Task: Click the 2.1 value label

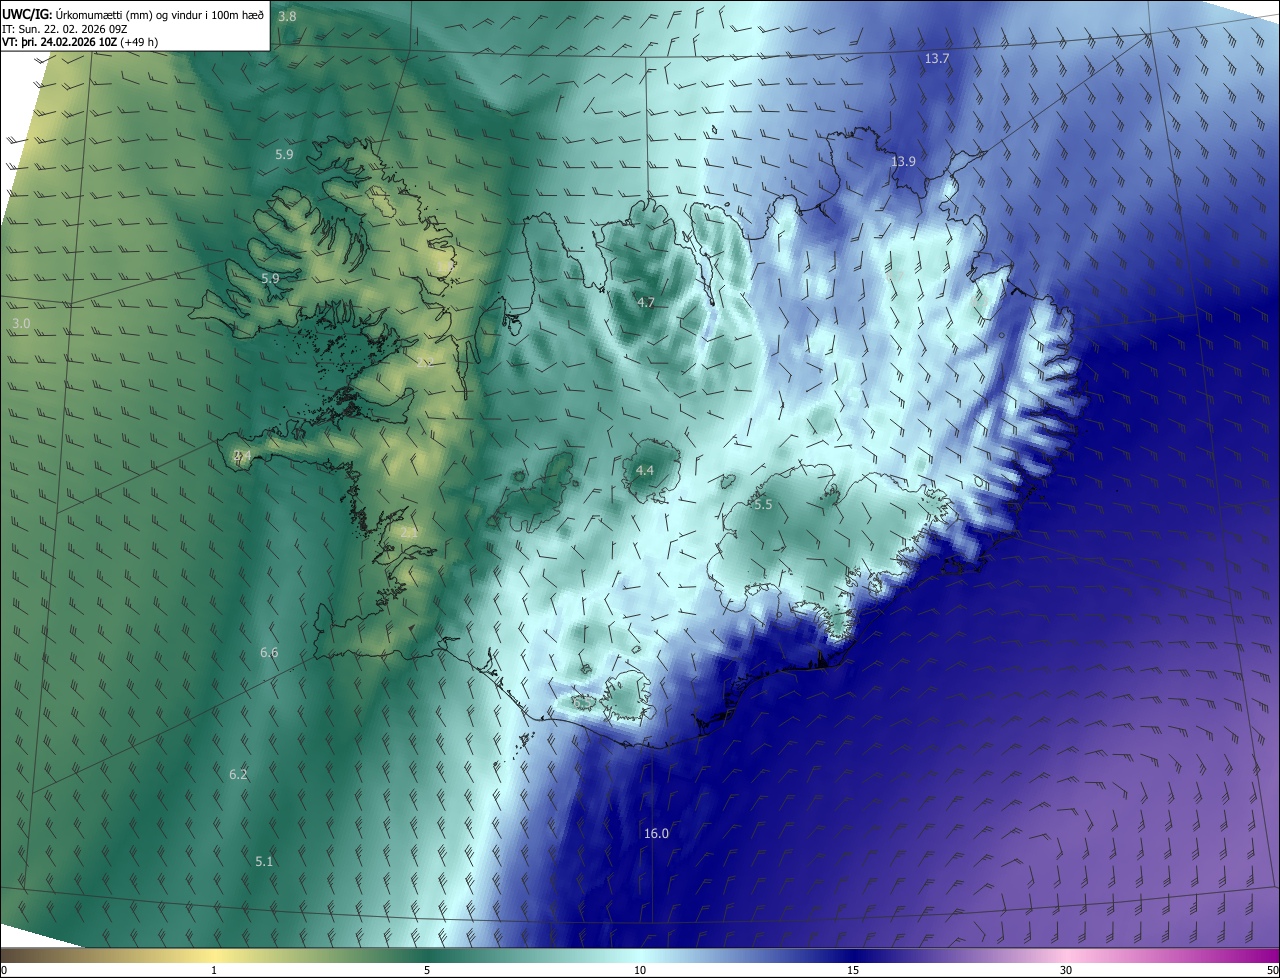Action: point(409,533)
